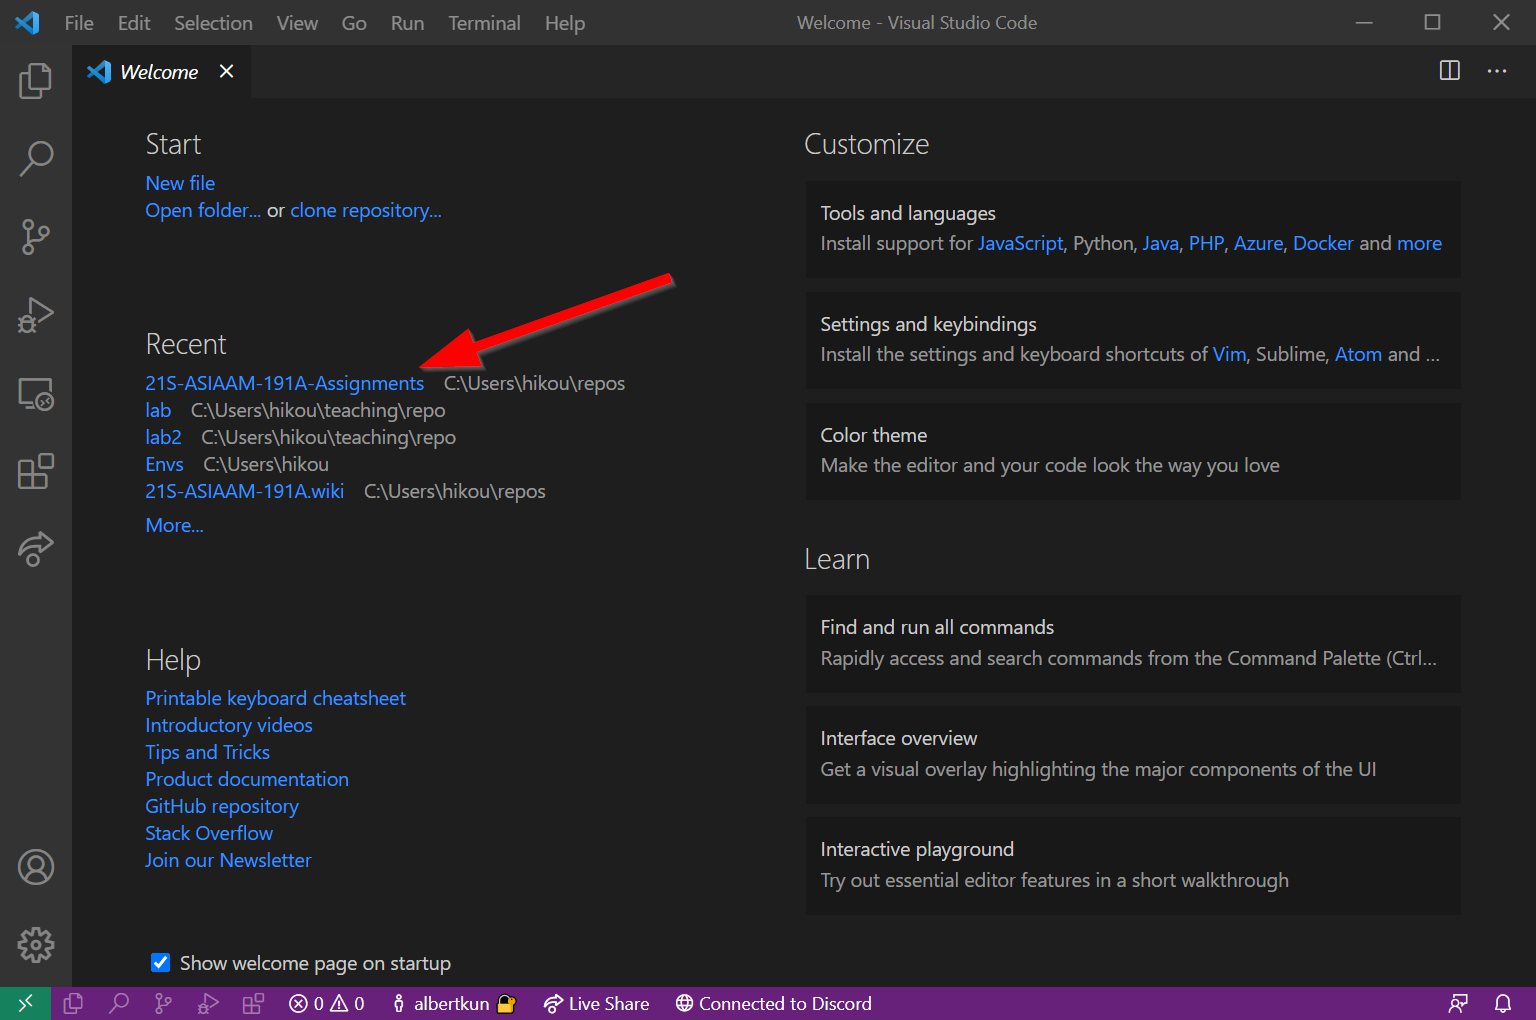1536x1020 pixels.
Task: Click the errors and warnings status indicator
Action: click(x=326, y=1003)
